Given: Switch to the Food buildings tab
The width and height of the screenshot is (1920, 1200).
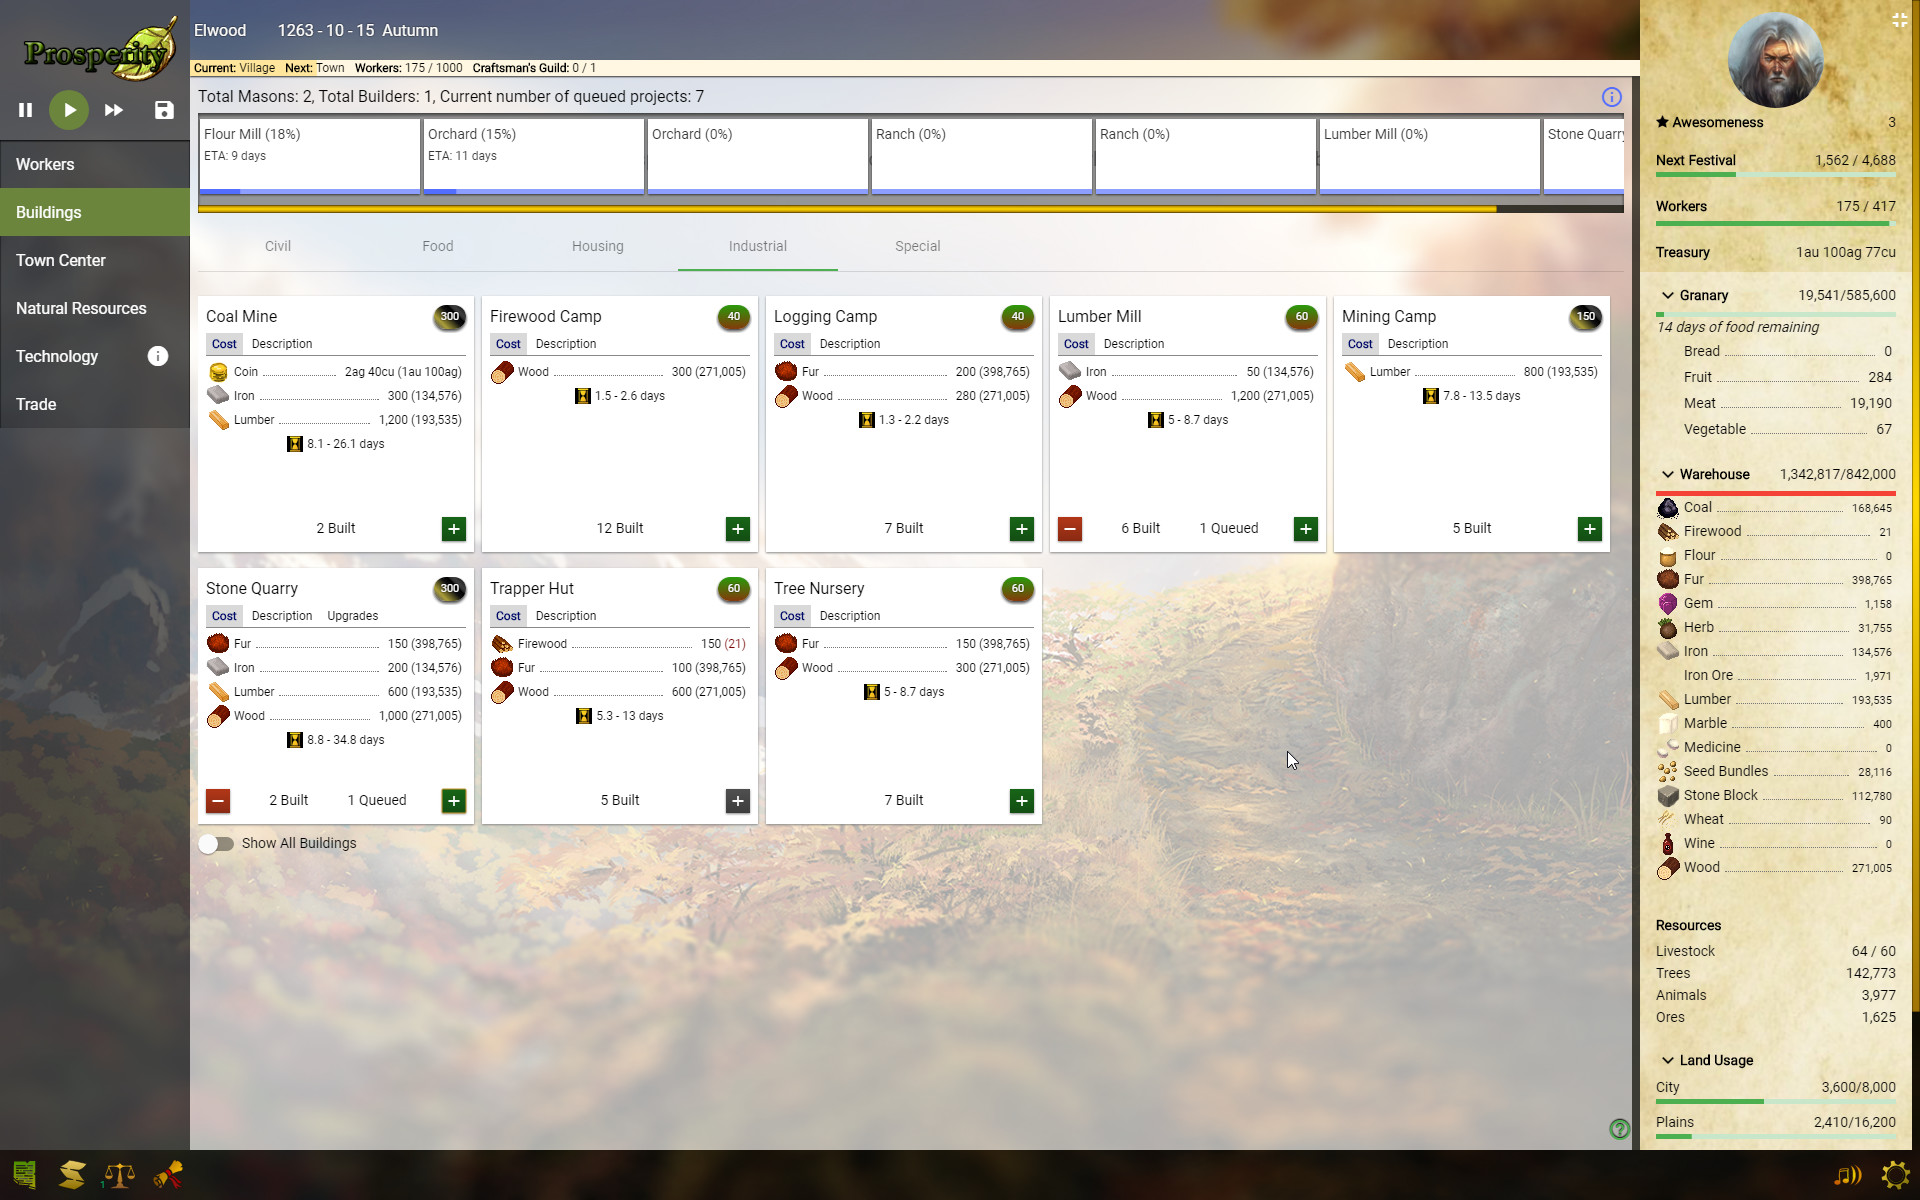Looking at the screenshot, I should coord(437,246).
